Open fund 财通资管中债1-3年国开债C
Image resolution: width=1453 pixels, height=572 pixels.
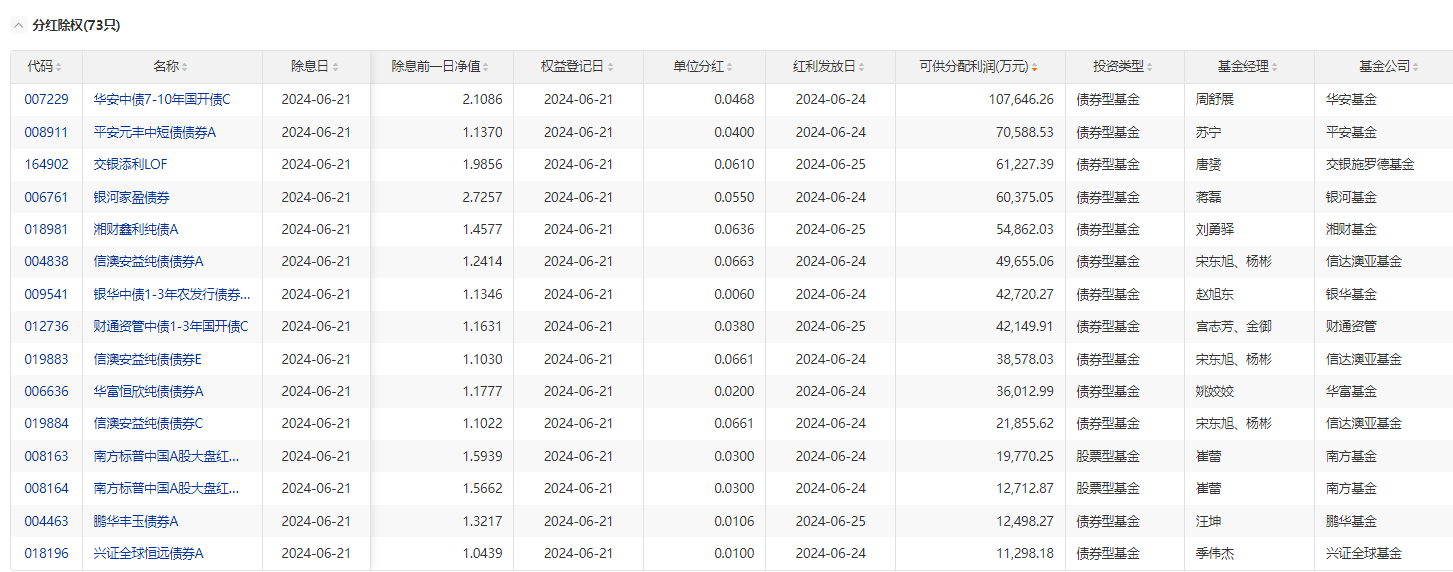pyautogui.click(x=171, y=326)
